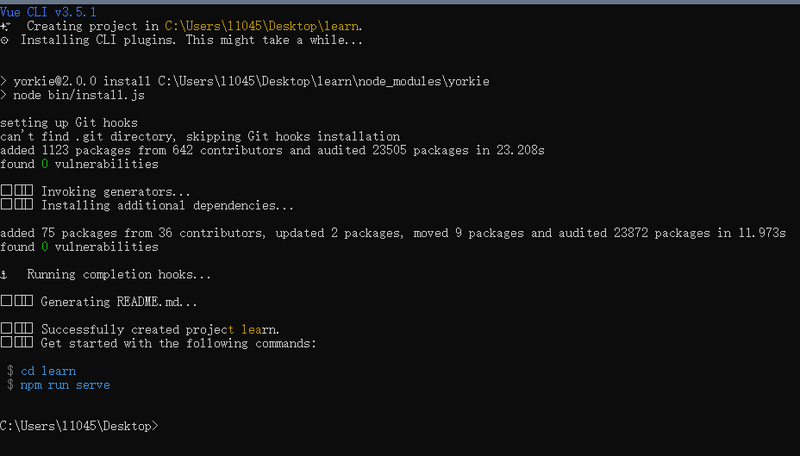Click the gear icon beside Installing CLI plugins
The height and width of the screenshot is (456, 800).
coord(5,41)
